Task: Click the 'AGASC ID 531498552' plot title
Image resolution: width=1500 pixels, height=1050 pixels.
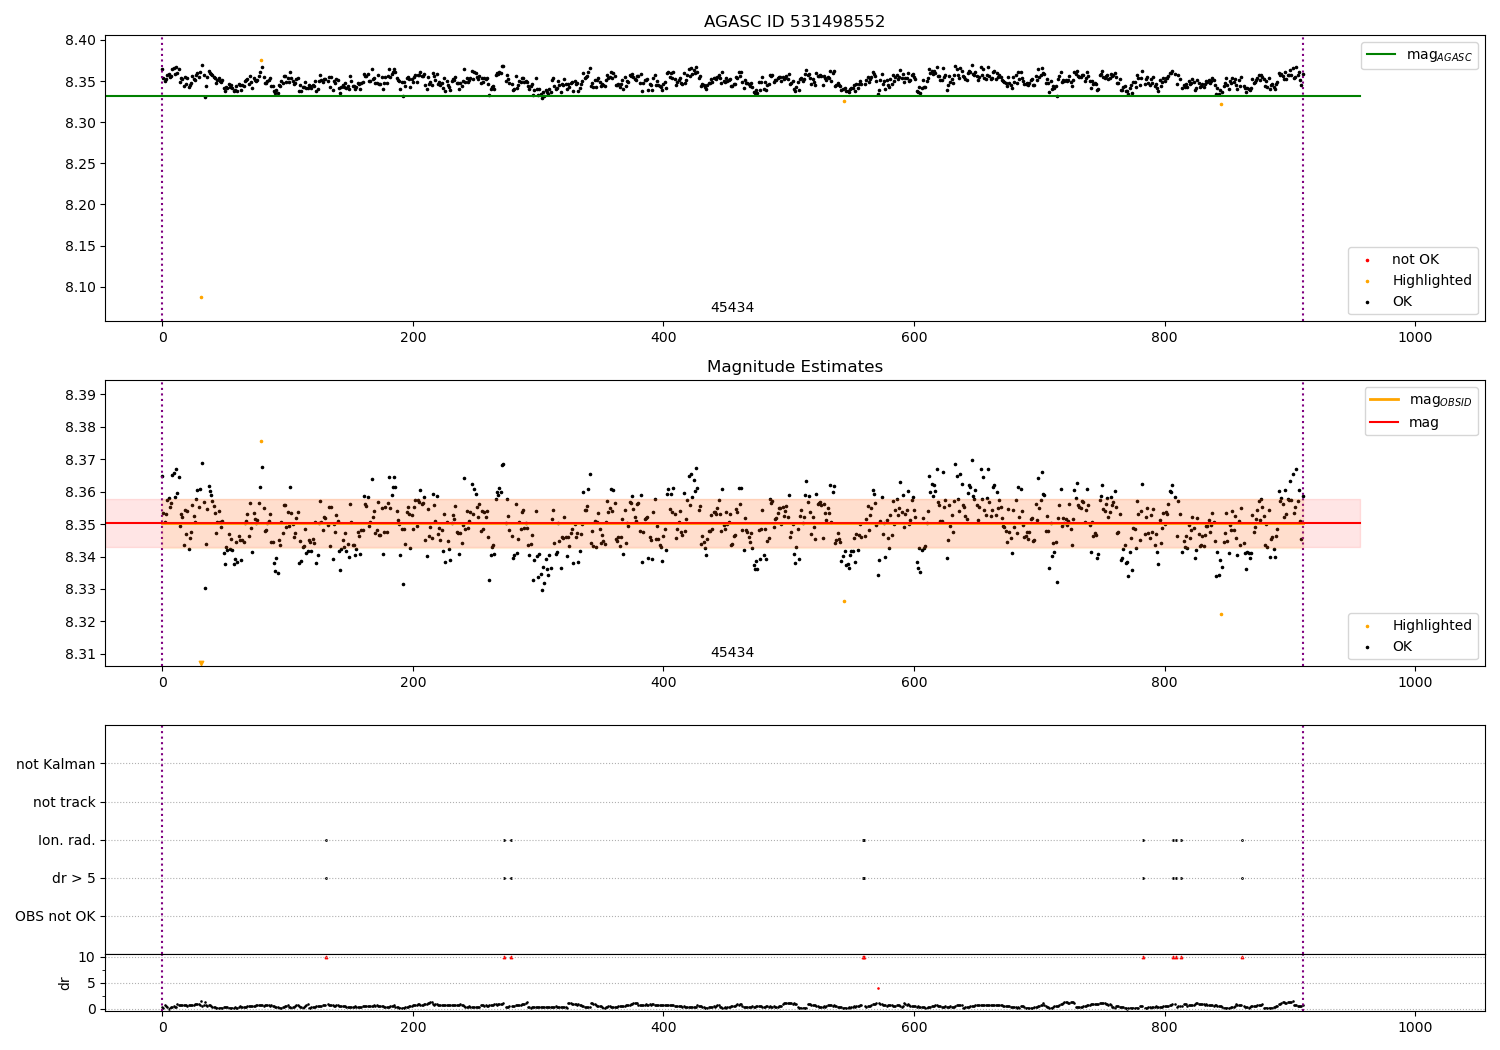Action: (x=794, y=22)
